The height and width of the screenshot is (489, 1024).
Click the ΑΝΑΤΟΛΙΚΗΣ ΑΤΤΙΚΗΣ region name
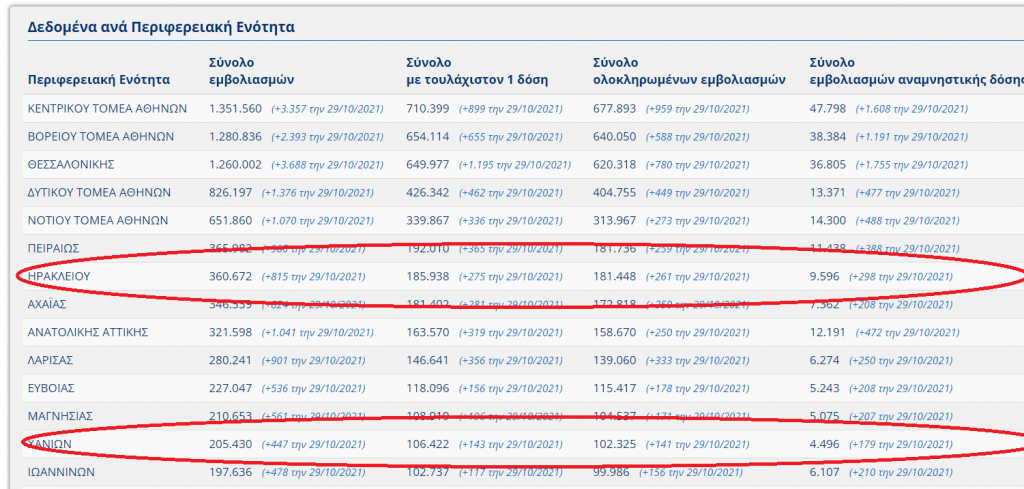point(89,331)
